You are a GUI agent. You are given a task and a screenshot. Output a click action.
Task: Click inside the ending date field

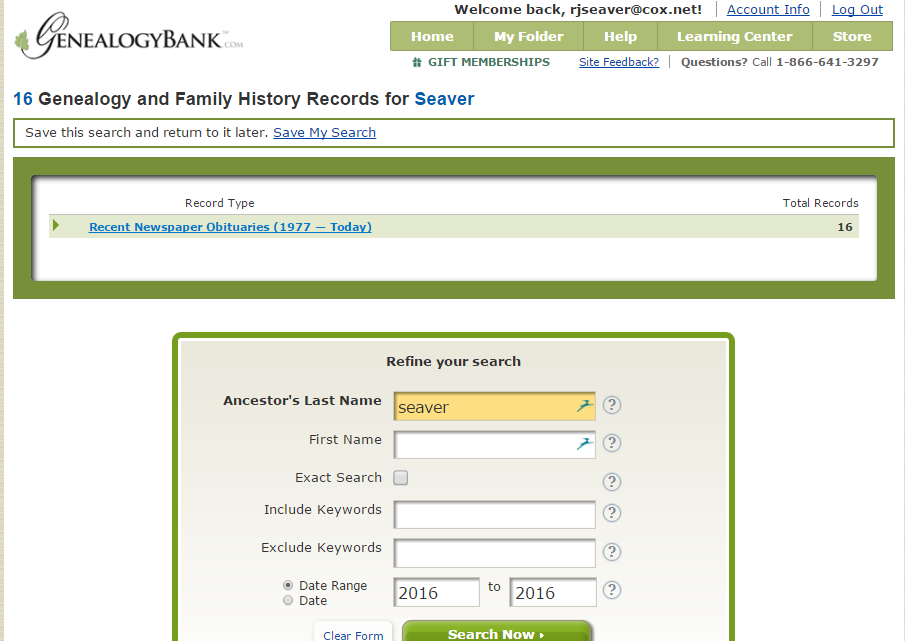point(552,591)
